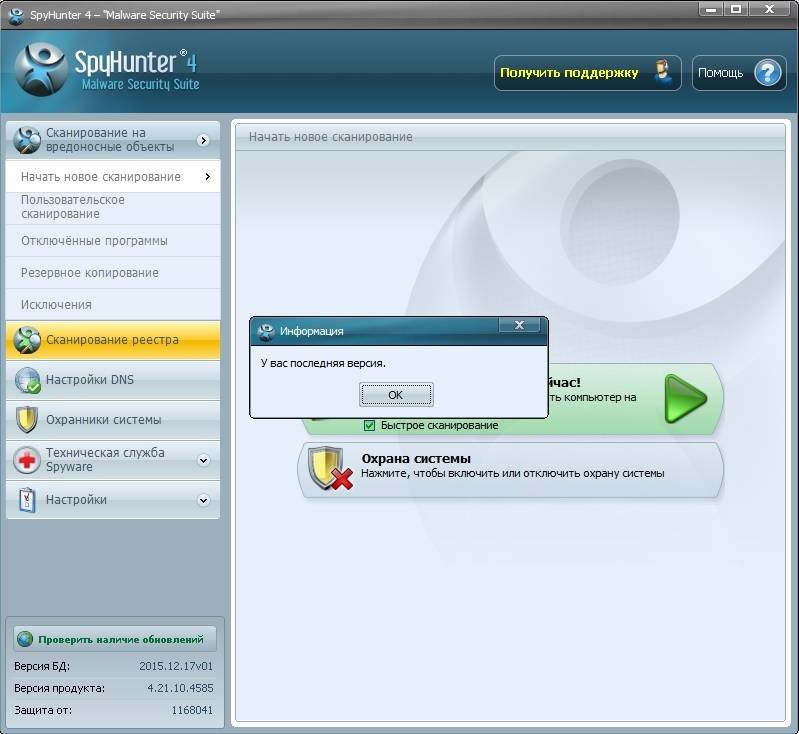Image resolution: width=799 pixels, height=734 pixels.
Task: Click the blue question mark help icon
Action: point(767,73)
